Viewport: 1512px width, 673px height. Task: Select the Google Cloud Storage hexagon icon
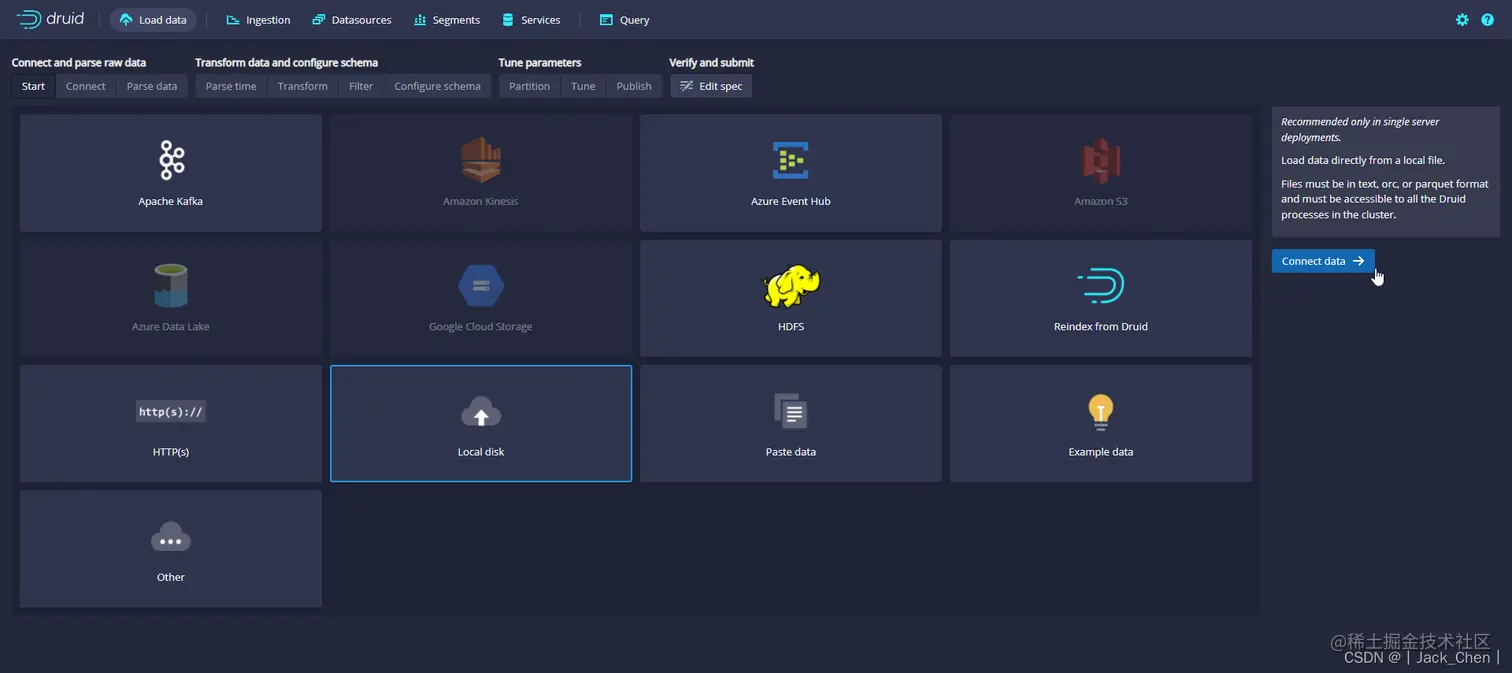pyautogui.click(x=481, y=286)
